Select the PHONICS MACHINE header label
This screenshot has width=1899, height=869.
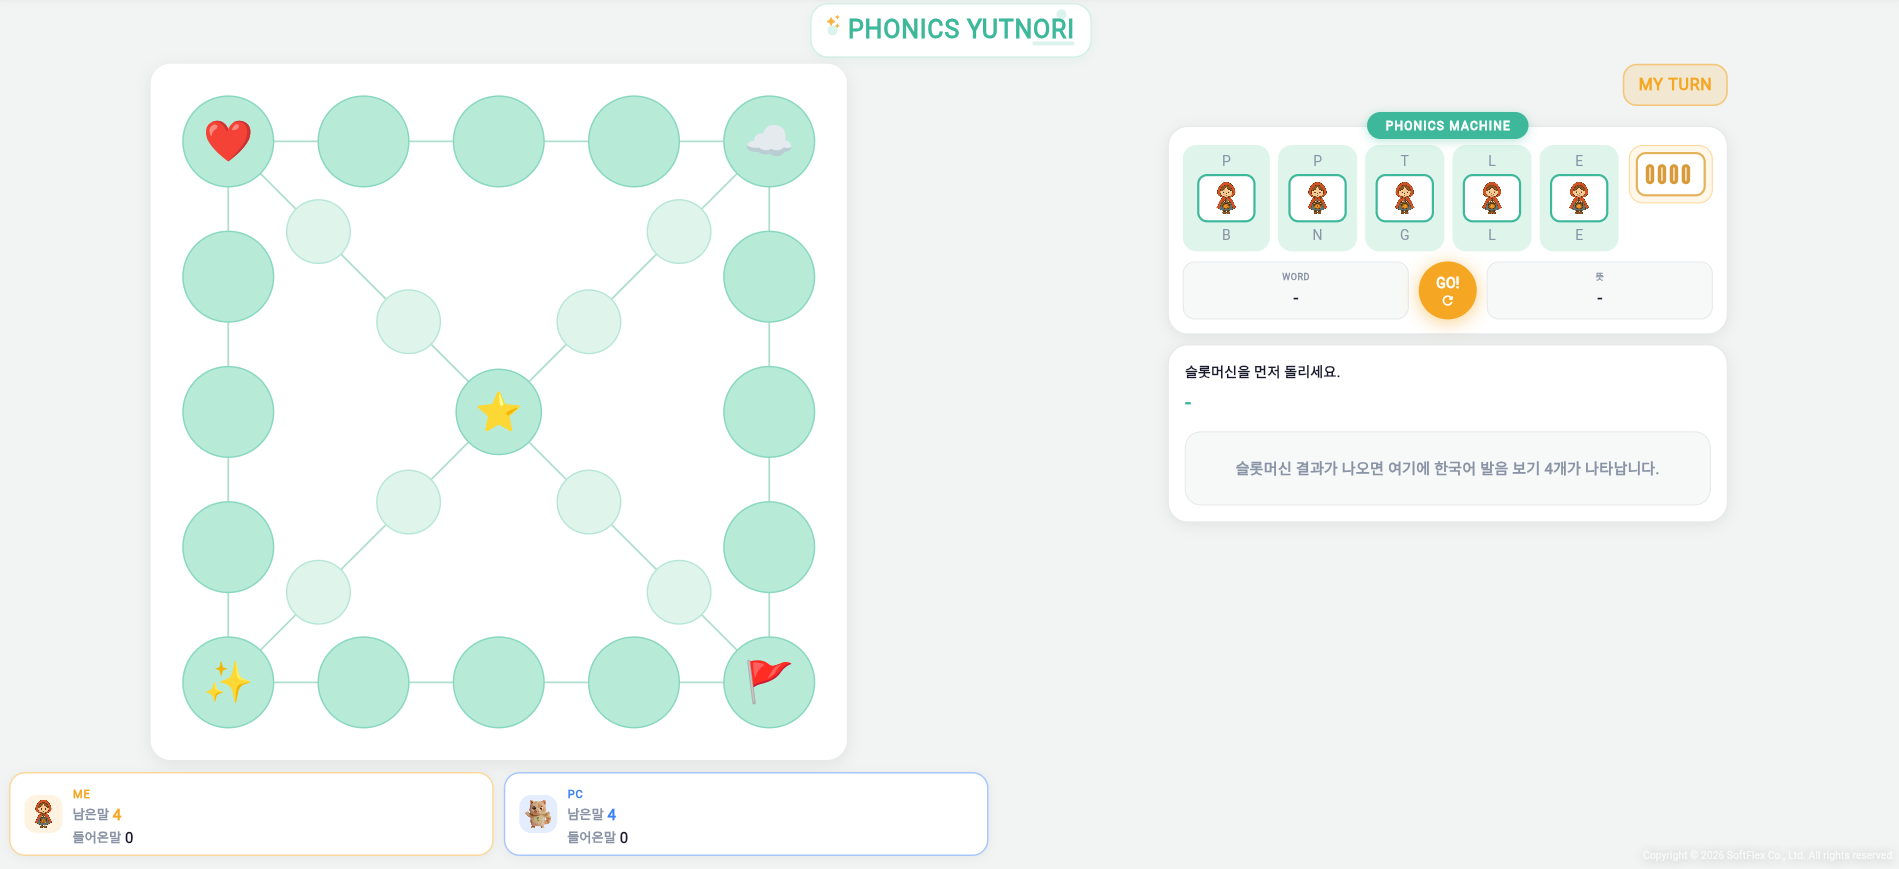(x=1447, y=125)
